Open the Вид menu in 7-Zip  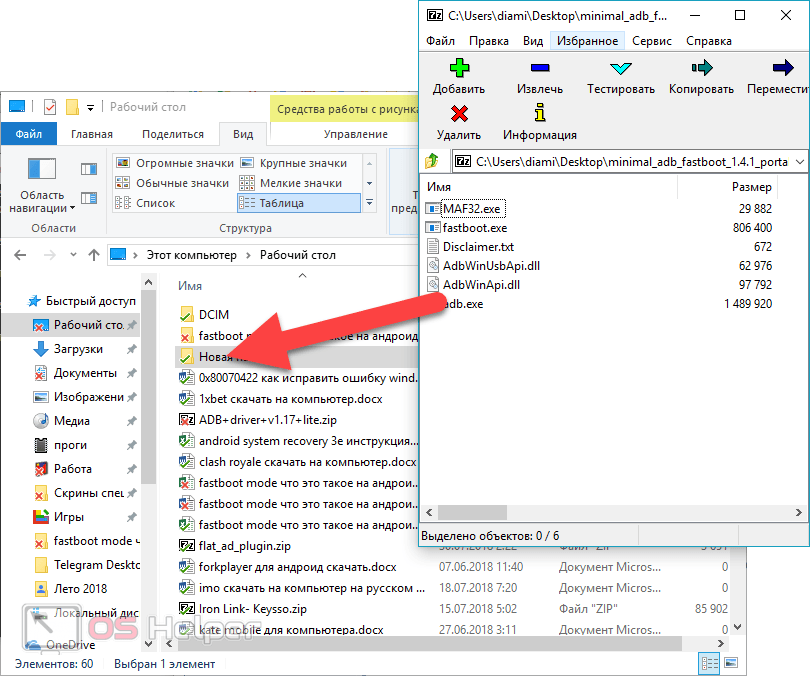tap(533, 41)
